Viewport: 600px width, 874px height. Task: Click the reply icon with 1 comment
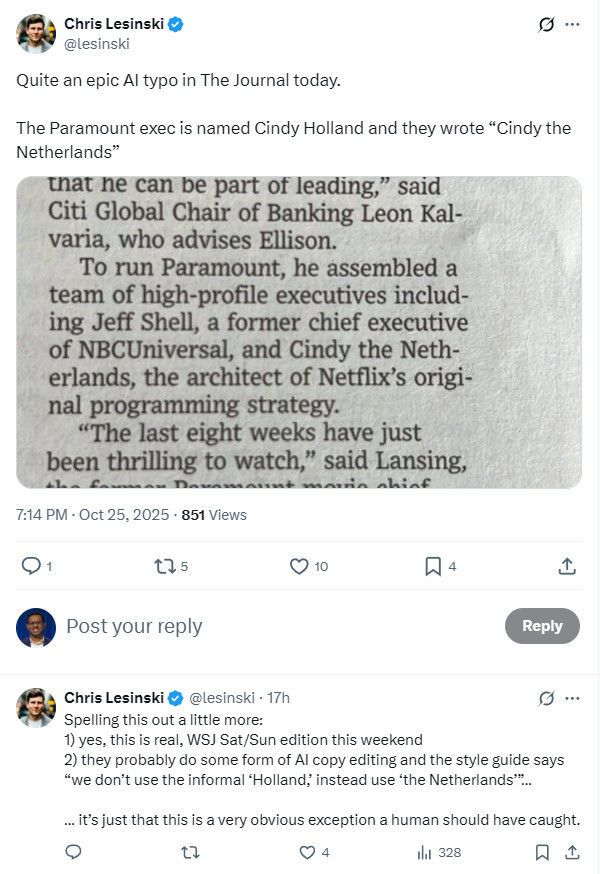[x=31, y=566]
